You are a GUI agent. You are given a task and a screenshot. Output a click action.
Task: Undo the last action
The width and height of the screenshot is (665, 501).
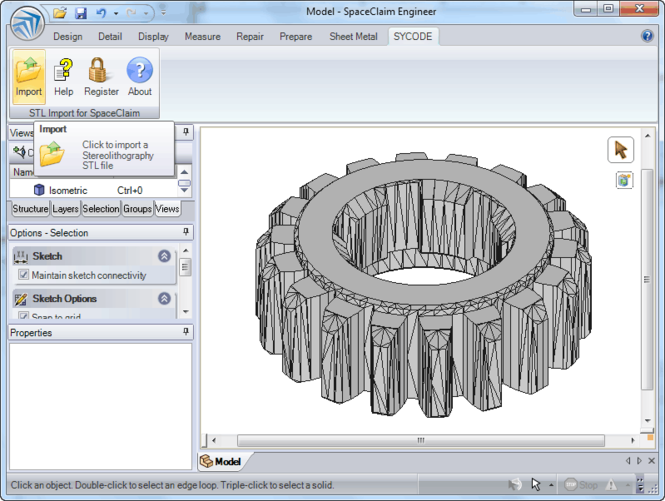coord(101,13)
